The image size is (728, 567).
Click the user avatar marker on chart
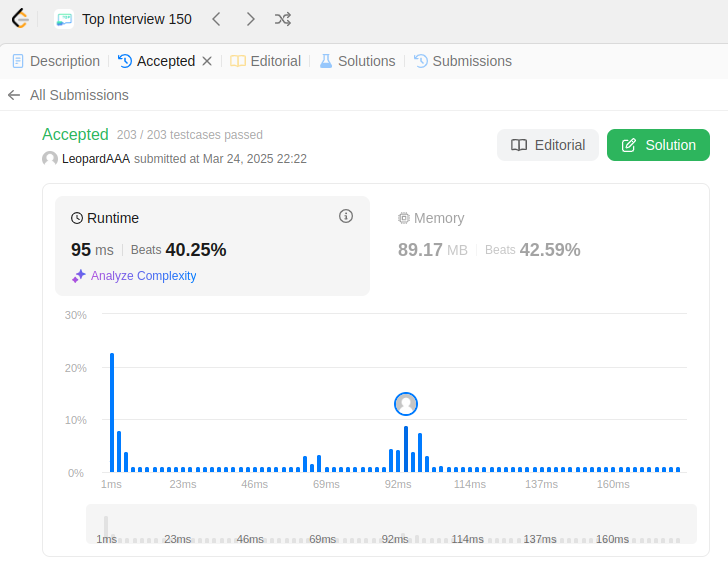click(406, 404)
